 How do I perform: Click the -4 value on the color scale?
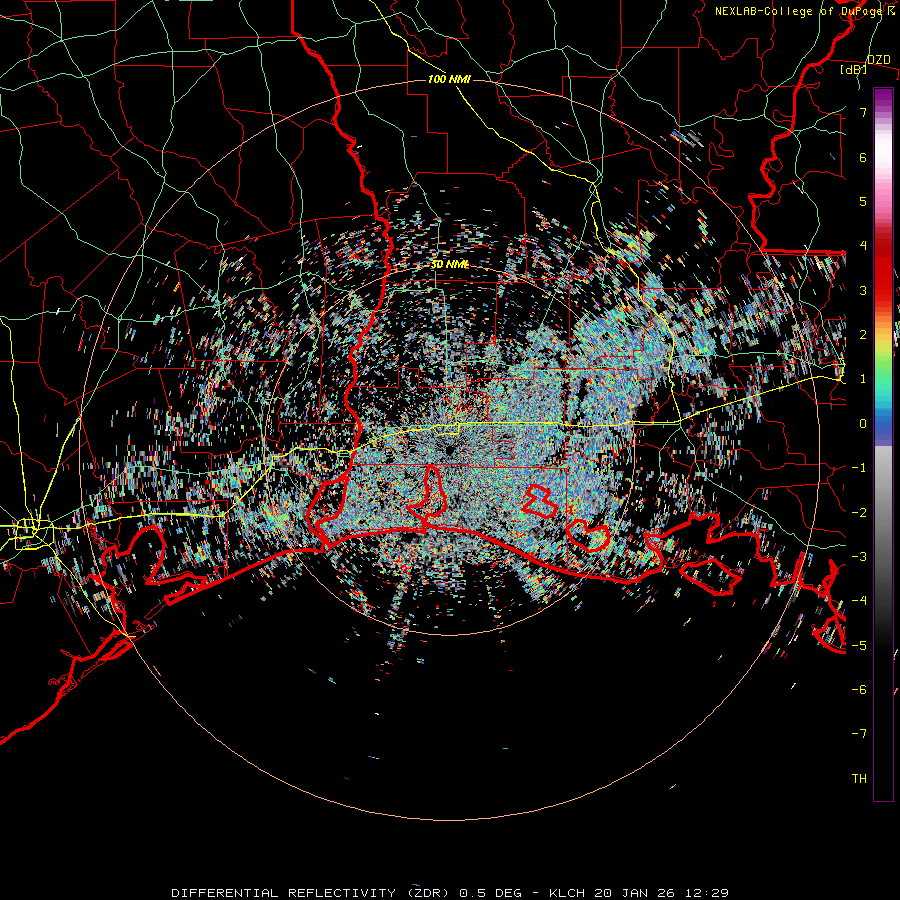pyautogui.click(x=859, y=601)
